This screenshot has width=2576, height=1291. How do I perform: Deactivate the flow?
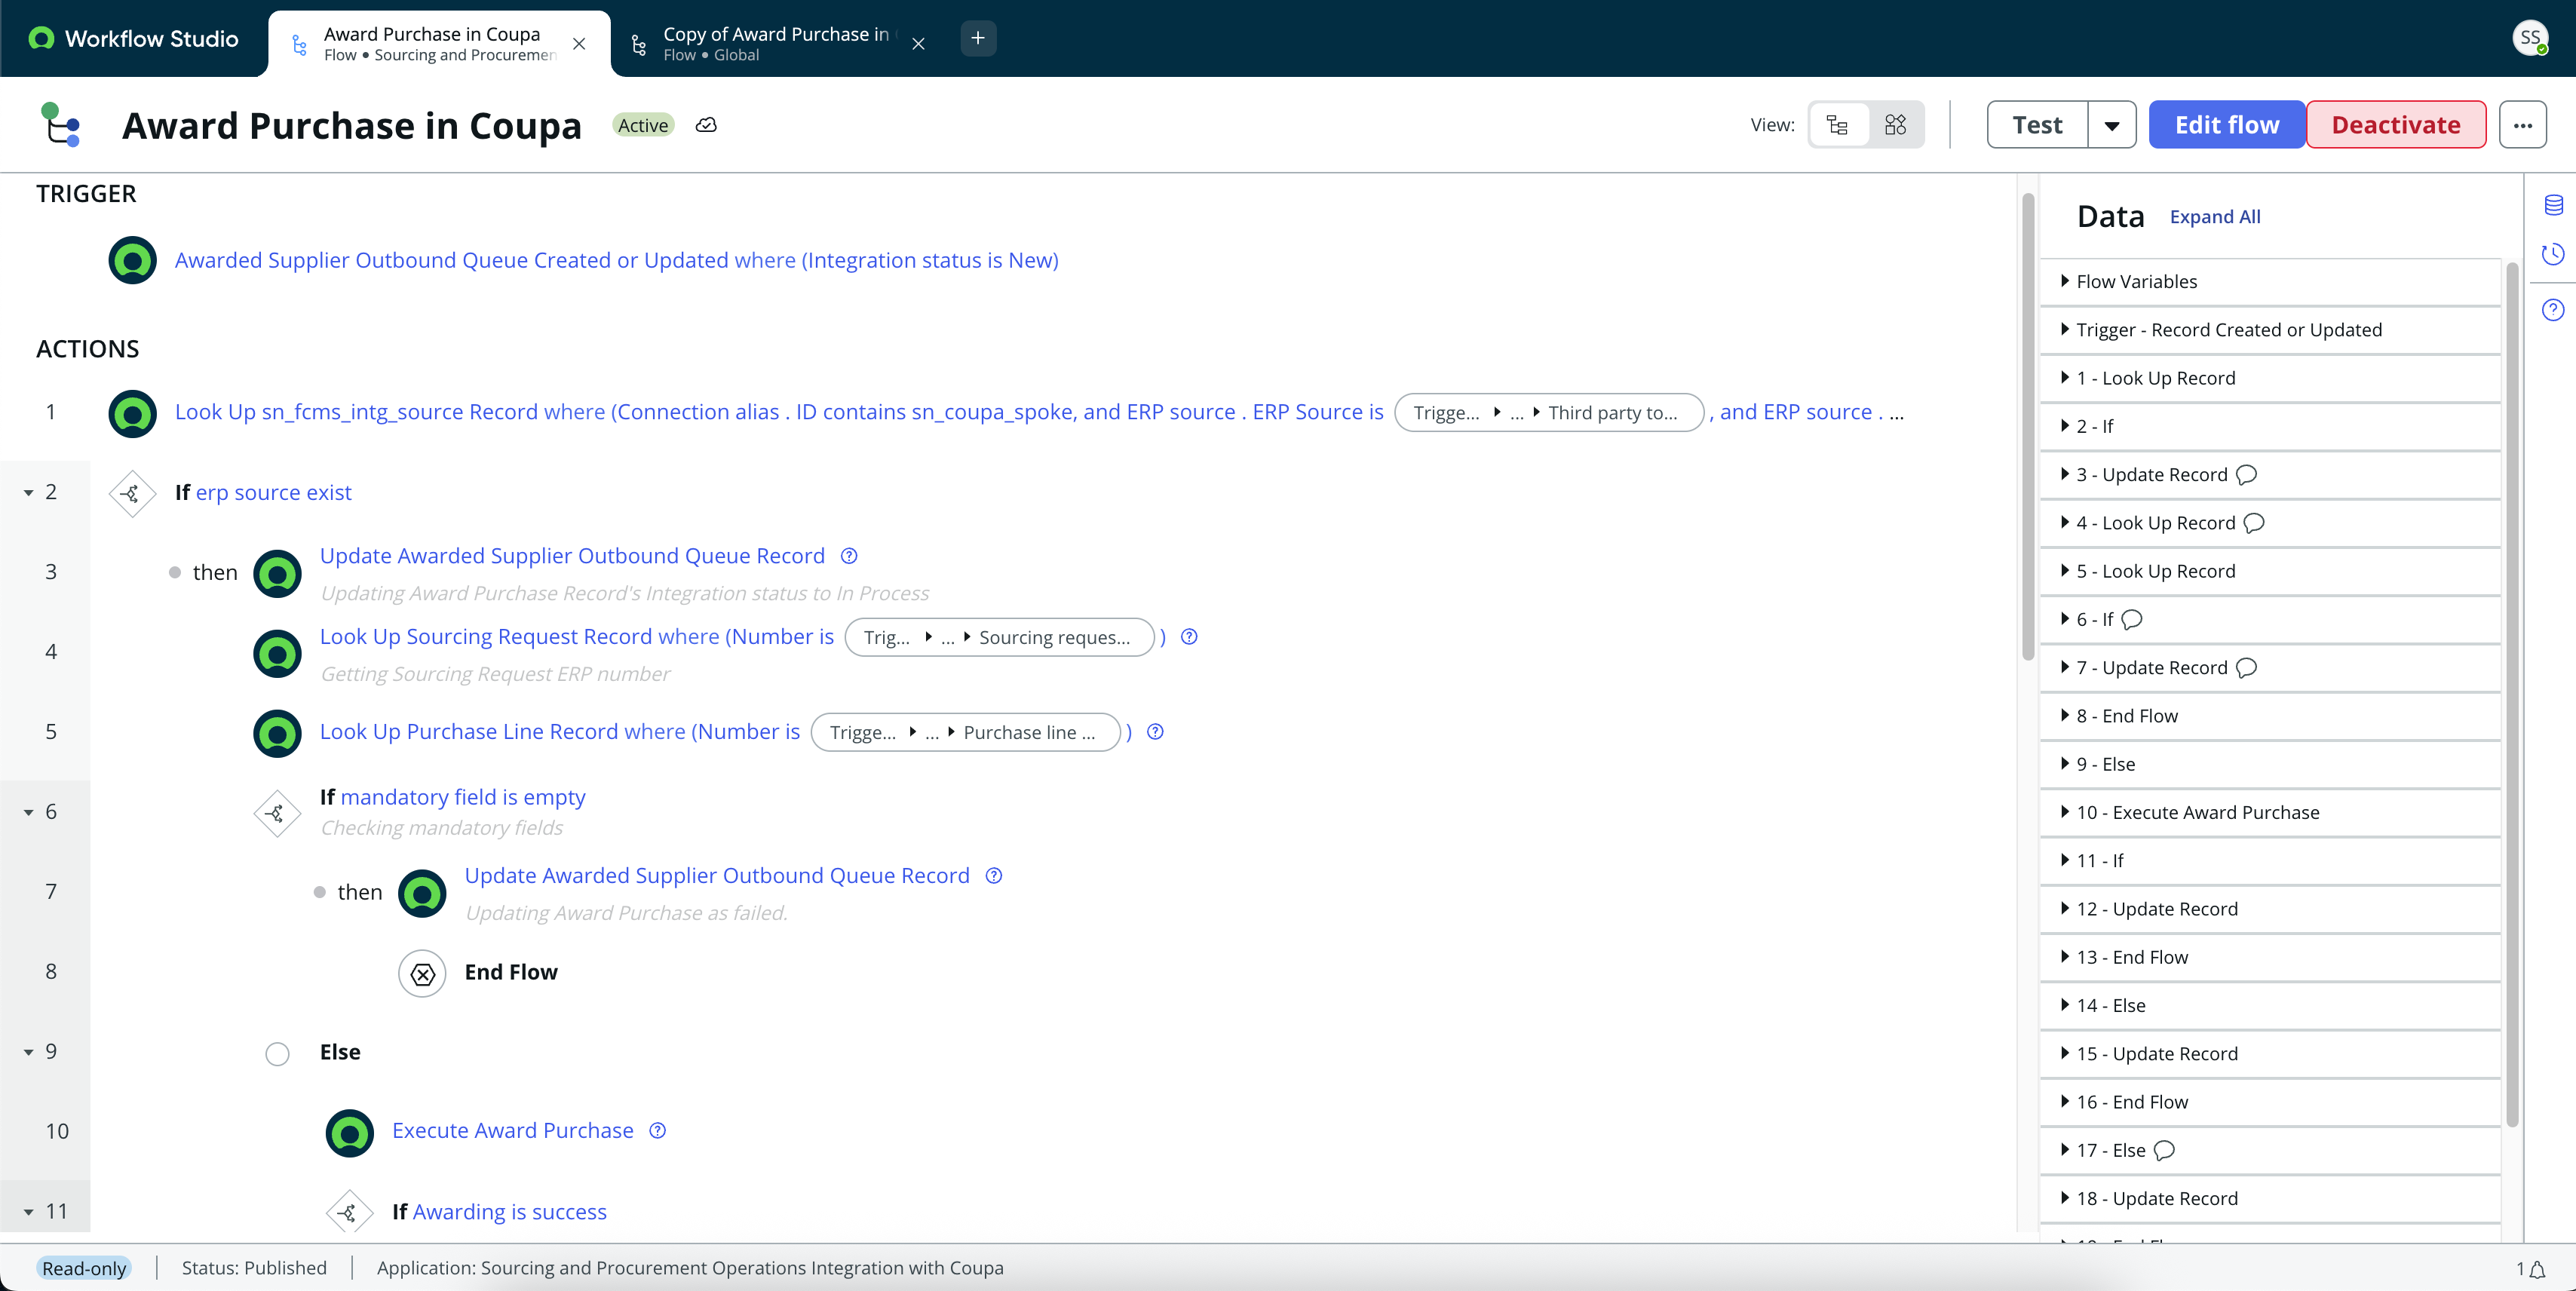pos(2396,125)
